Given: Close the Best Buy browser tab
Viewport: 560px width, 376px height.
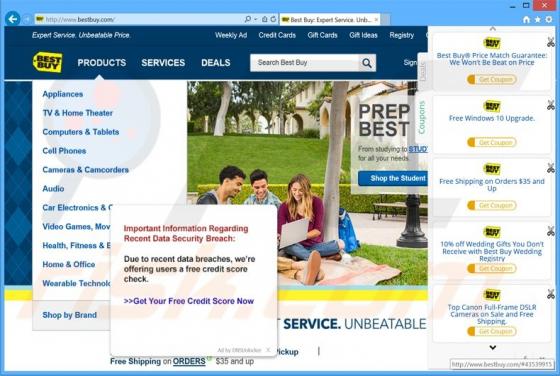Looking at the screenshot, I should click(x=376, y=20).
